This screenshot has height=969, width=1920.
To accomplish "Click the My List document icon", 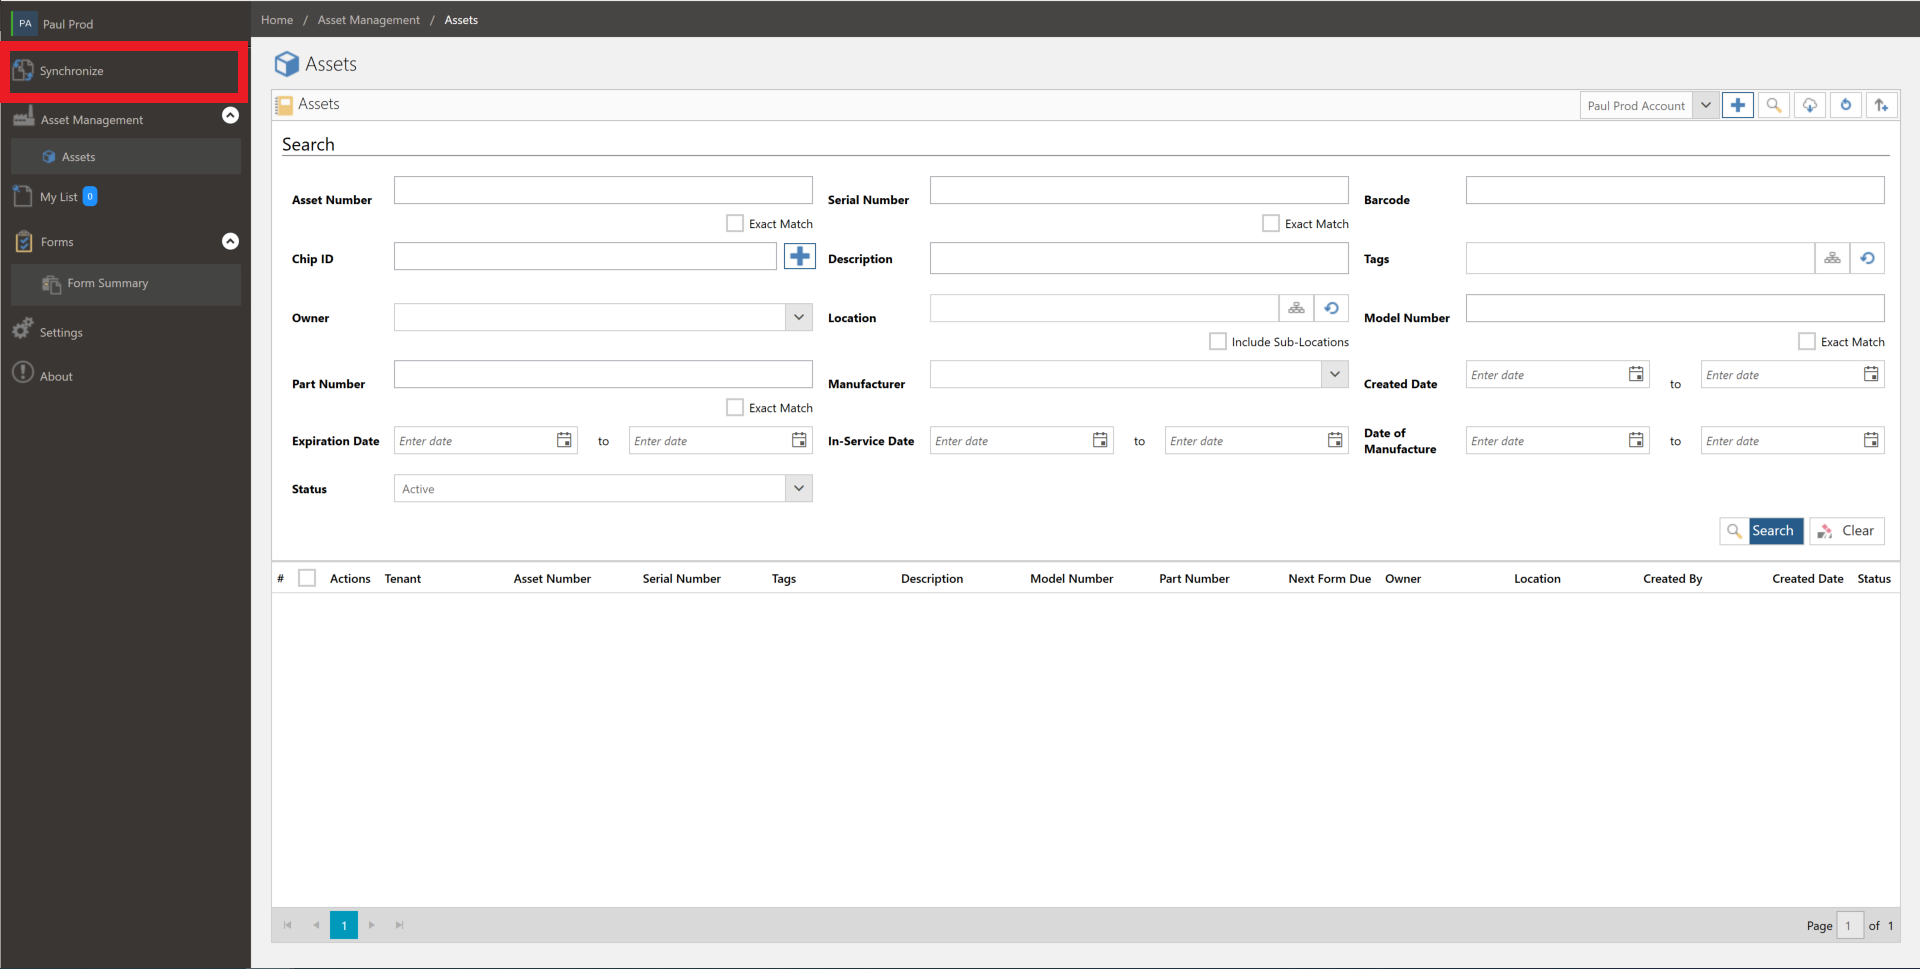I will coord(23,196).
